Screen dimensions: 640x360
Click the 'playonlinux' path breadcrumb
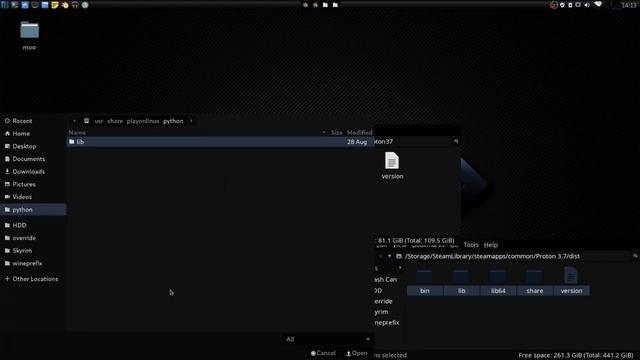pyautogui.click(x=143, y=121)
